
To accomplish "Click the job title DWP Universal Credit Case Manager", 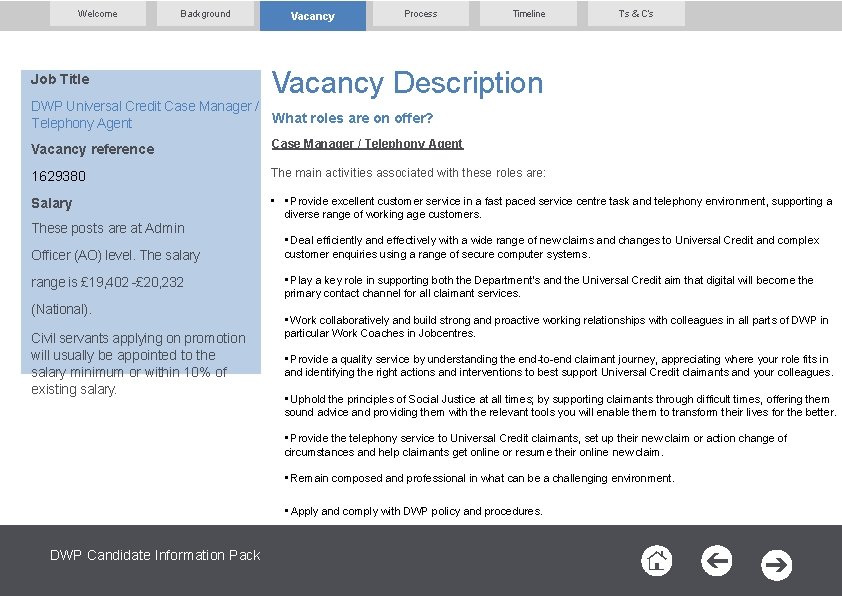I will pyautogui.click(x=145, y=114).
